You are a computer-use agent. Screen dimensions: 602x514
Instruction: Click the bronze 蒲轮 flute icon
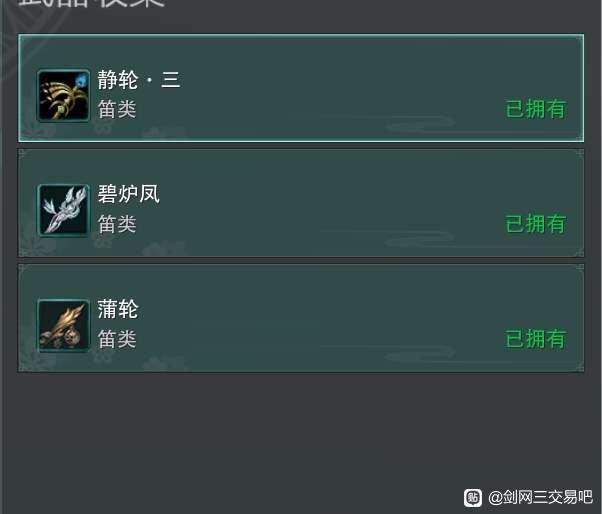64,326
